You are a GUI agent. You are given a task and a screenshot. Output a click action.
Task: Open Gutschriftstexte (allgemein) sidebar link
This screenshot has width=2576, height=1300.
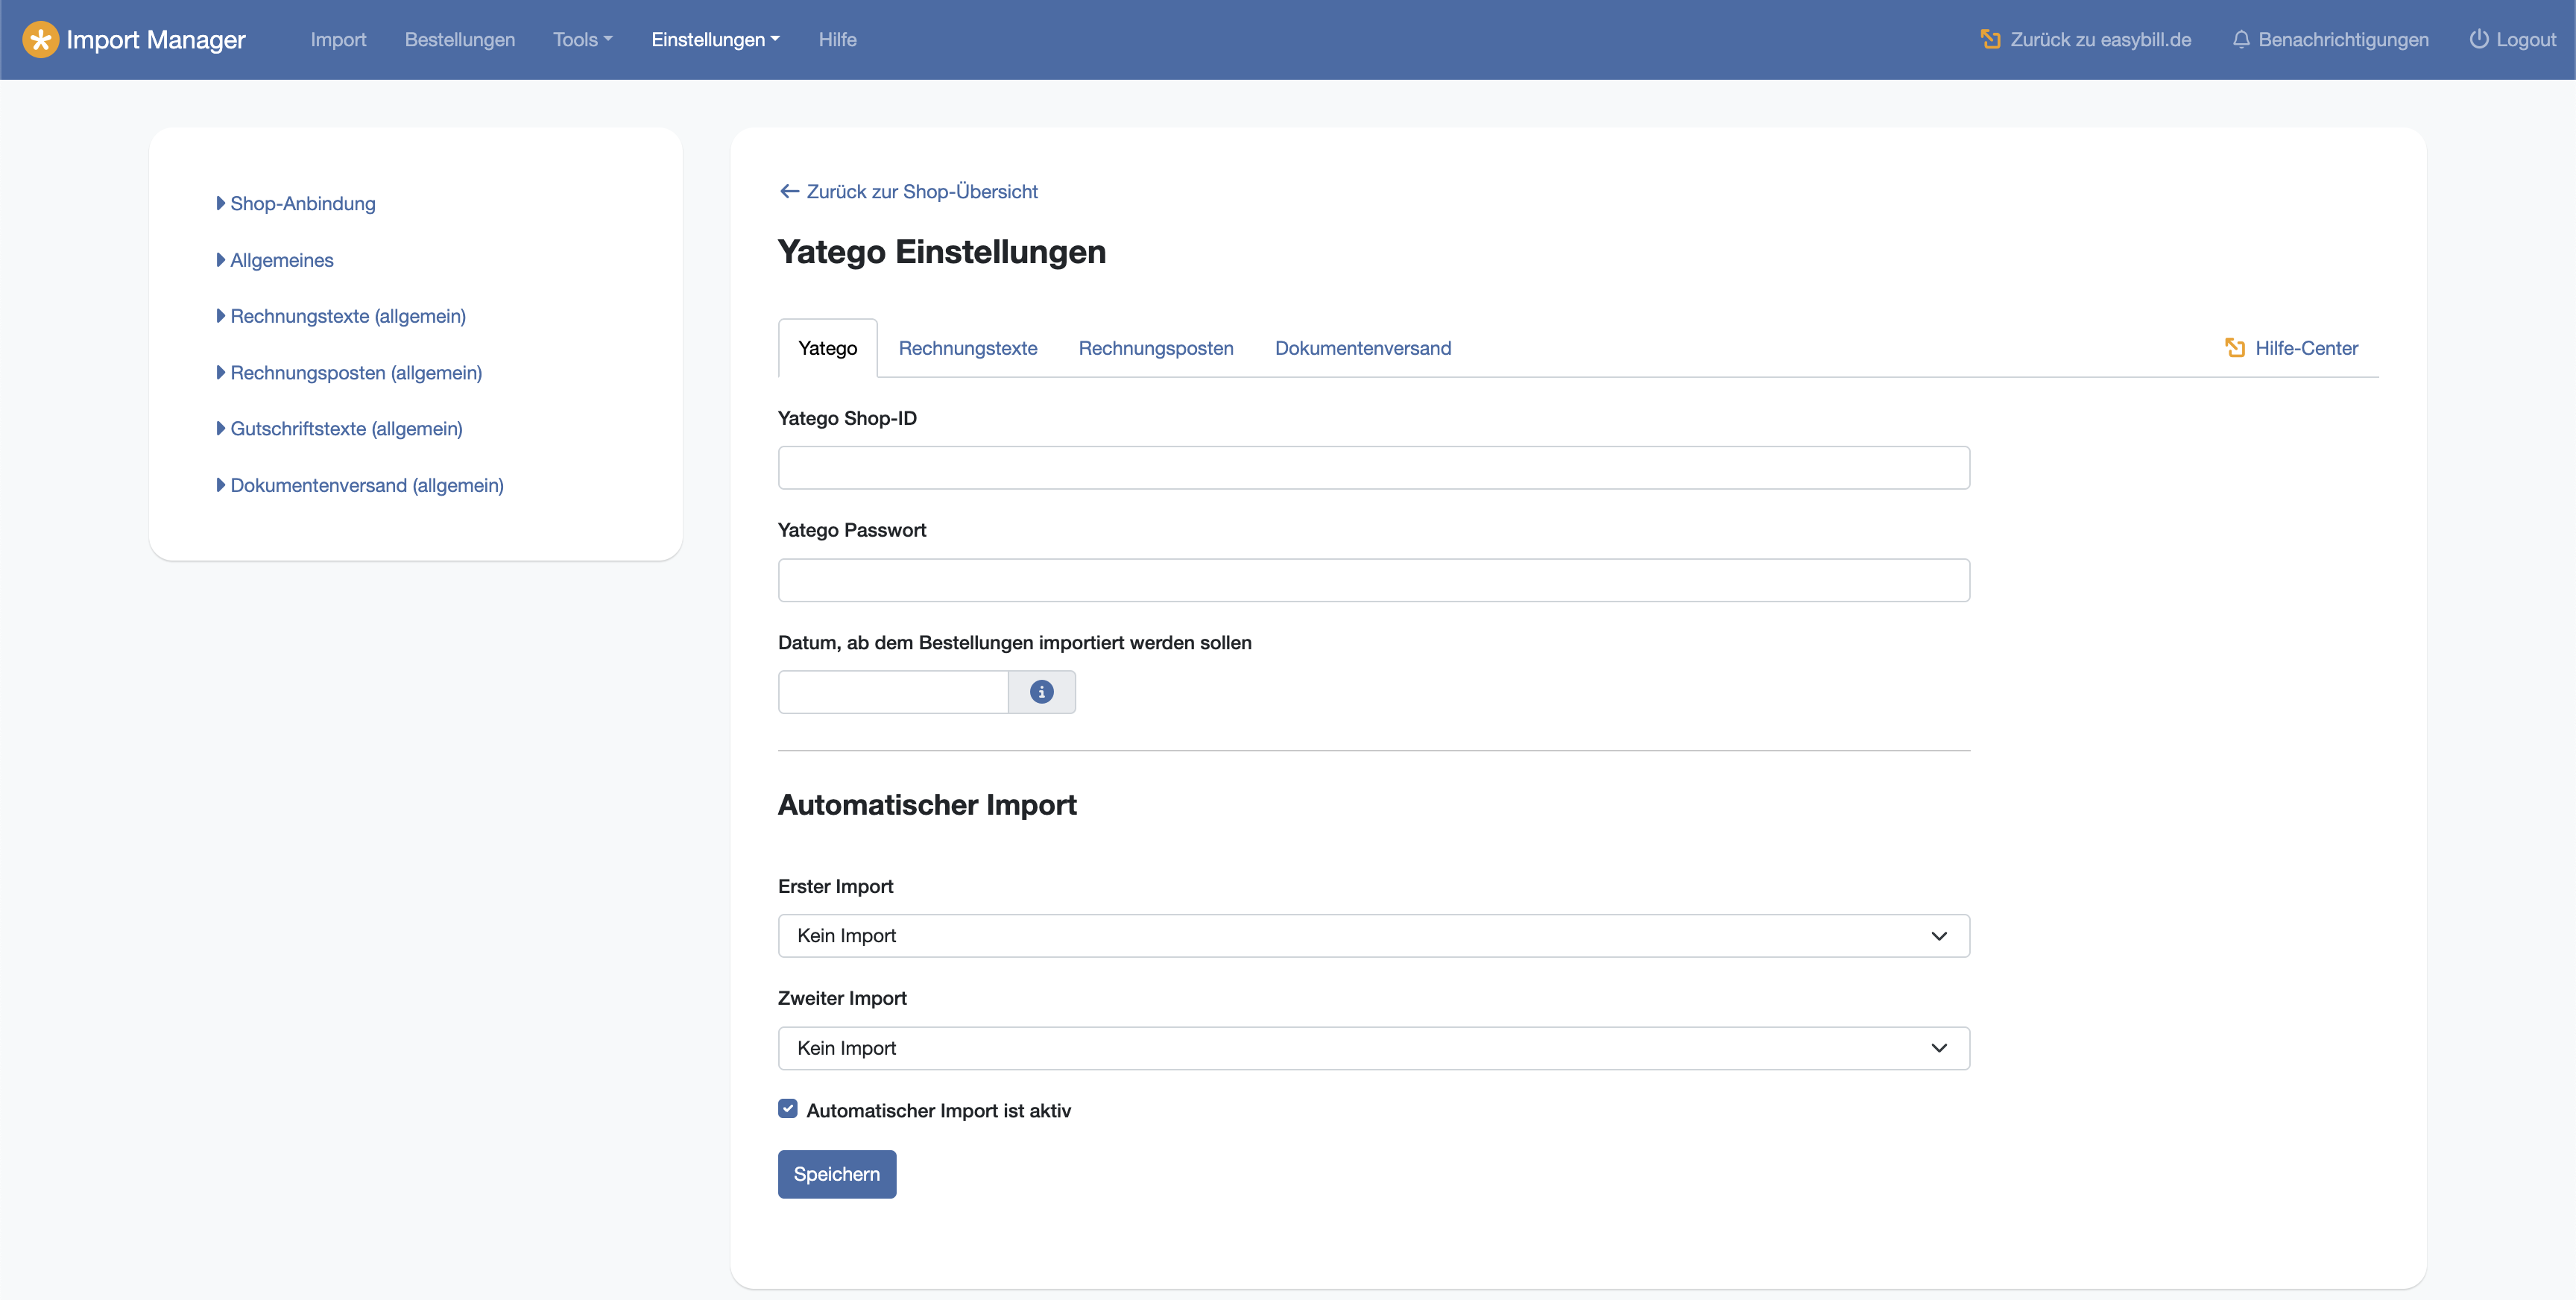point(346,429)
